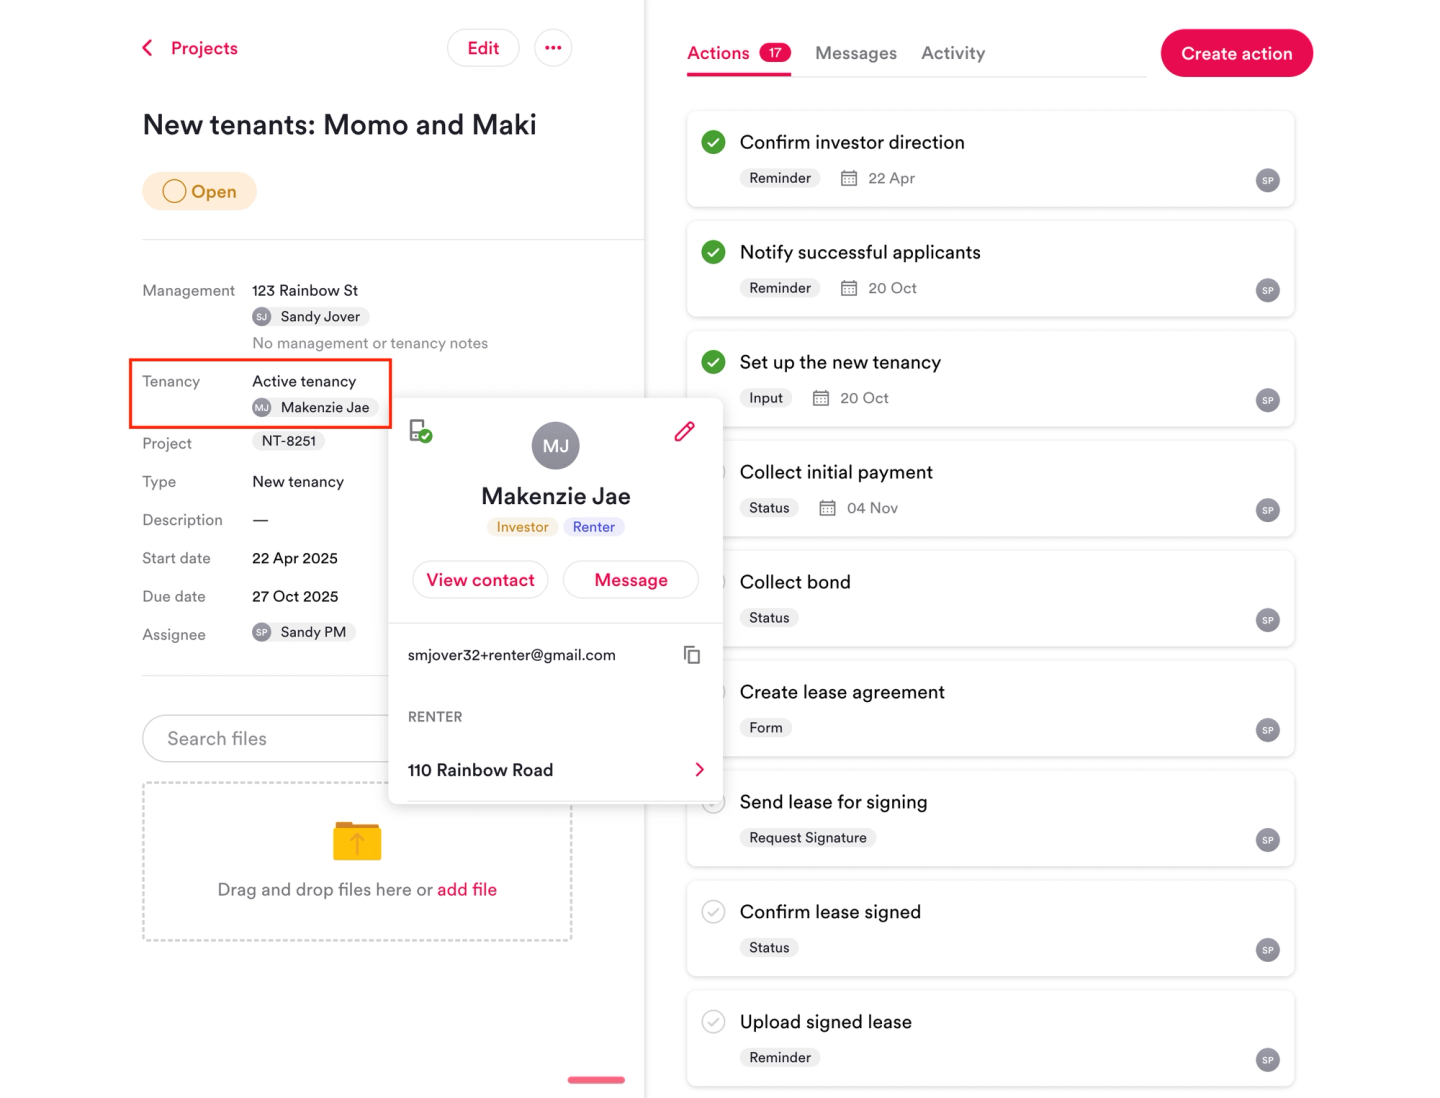The height and width of the screenshot is (1098, 1440).
Task: Switch to the Activity tab
Action: pos(952,53)
